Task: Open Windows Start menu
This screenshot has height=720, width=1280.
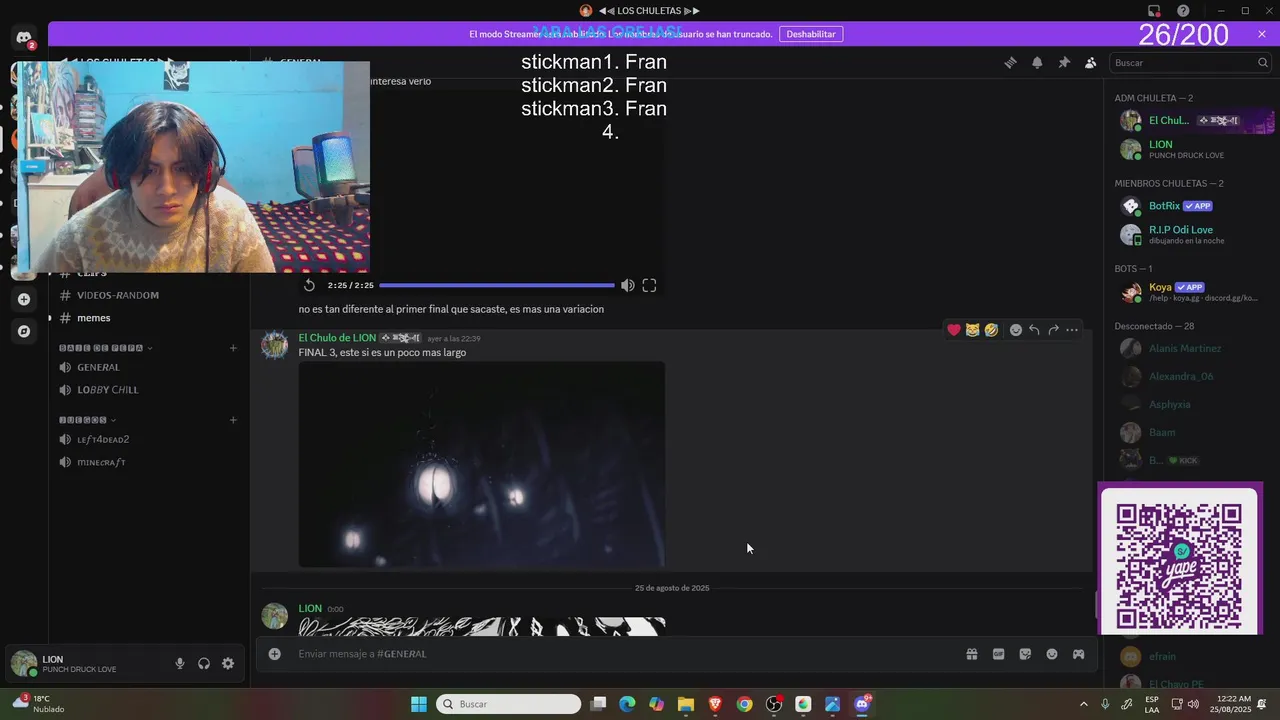Action: coord(419,704)
